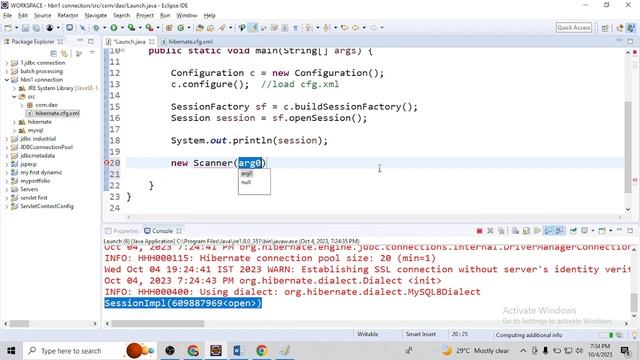Click the Console tab
The image size is (640, 360).
click(x=162, y=231)
